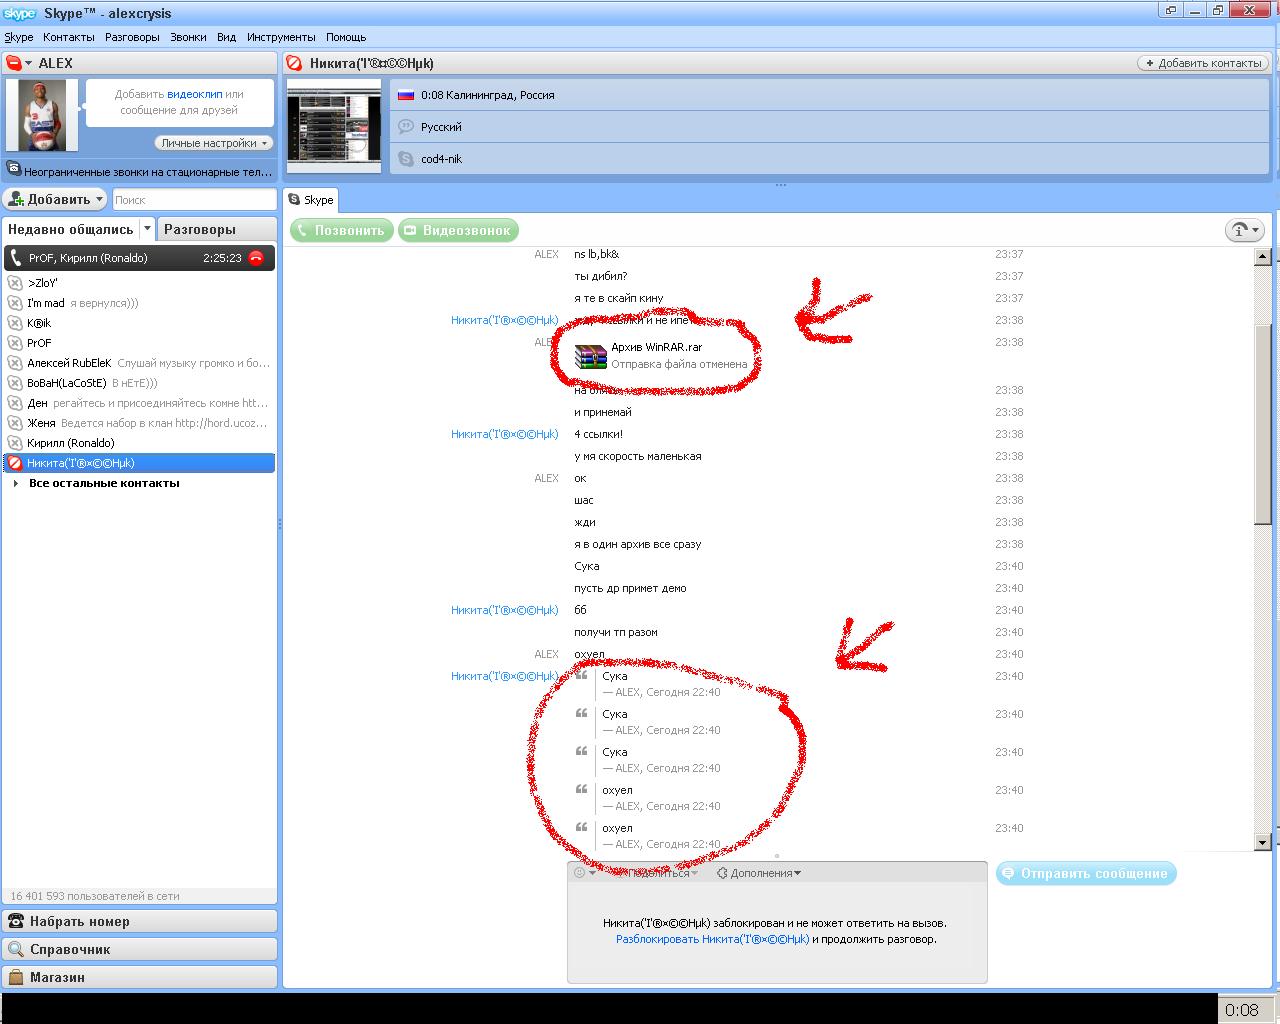
Task: Open the Skype menu
Action: point(19,37)
